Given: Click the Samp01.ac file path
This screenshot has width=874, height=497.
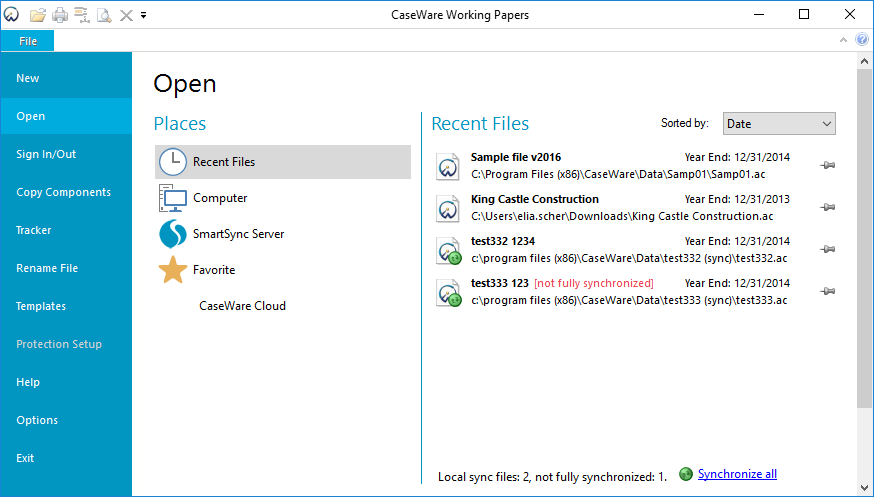Looking at the screenshot, I should 618,174.
